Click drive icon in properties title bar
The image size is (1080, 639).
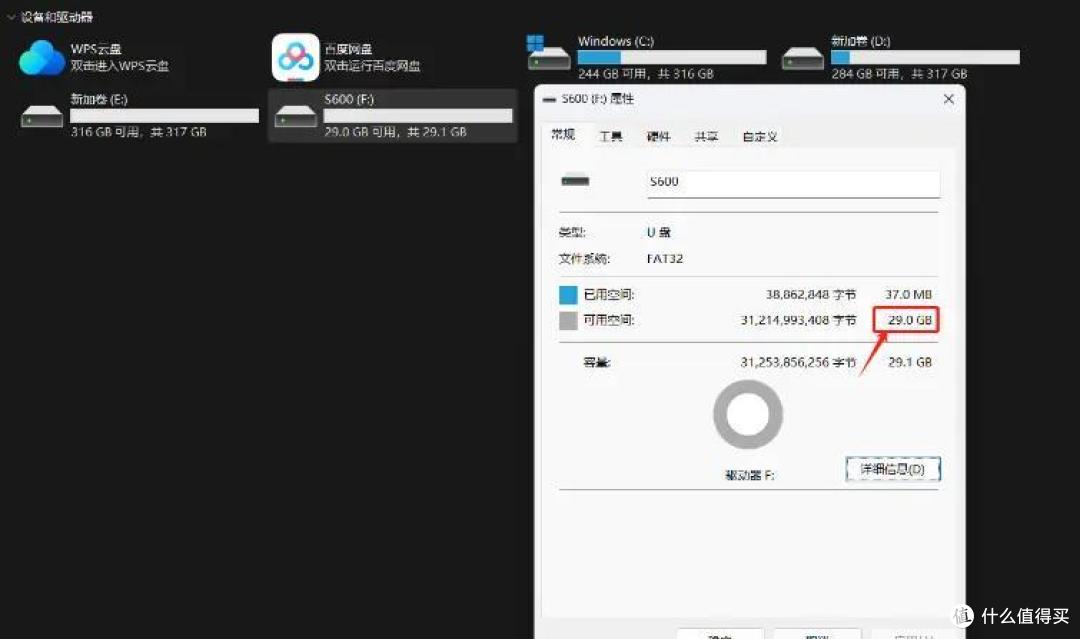[549, 99]
